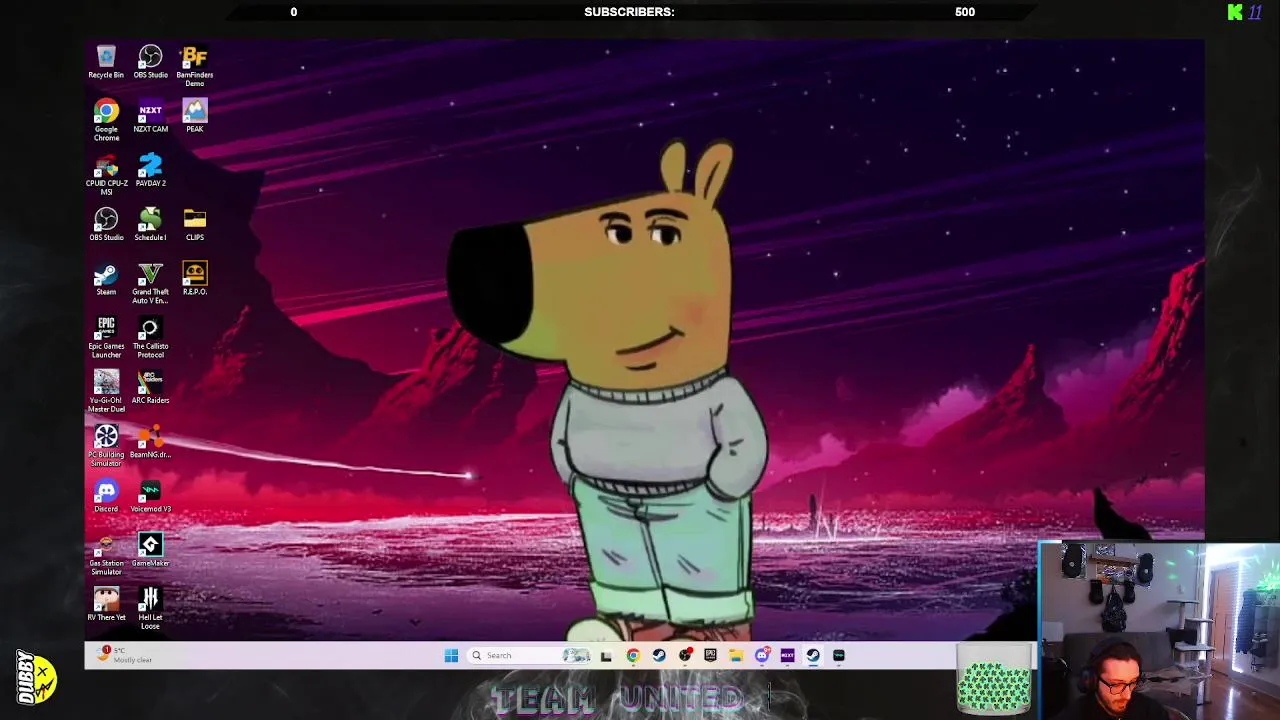Launch the R.E.P.O. game shortcut
Viewport: 1280px width, 720px height.
click(194, 279)
